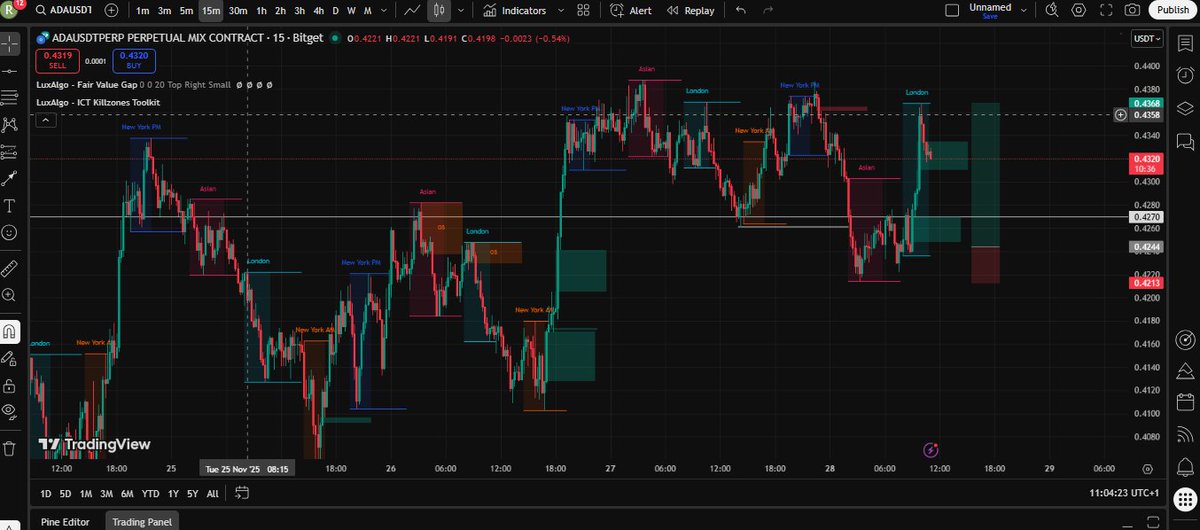Toggle lock all drawing tools
This screenshot has width=1200, height=530.
click(10, 385)
